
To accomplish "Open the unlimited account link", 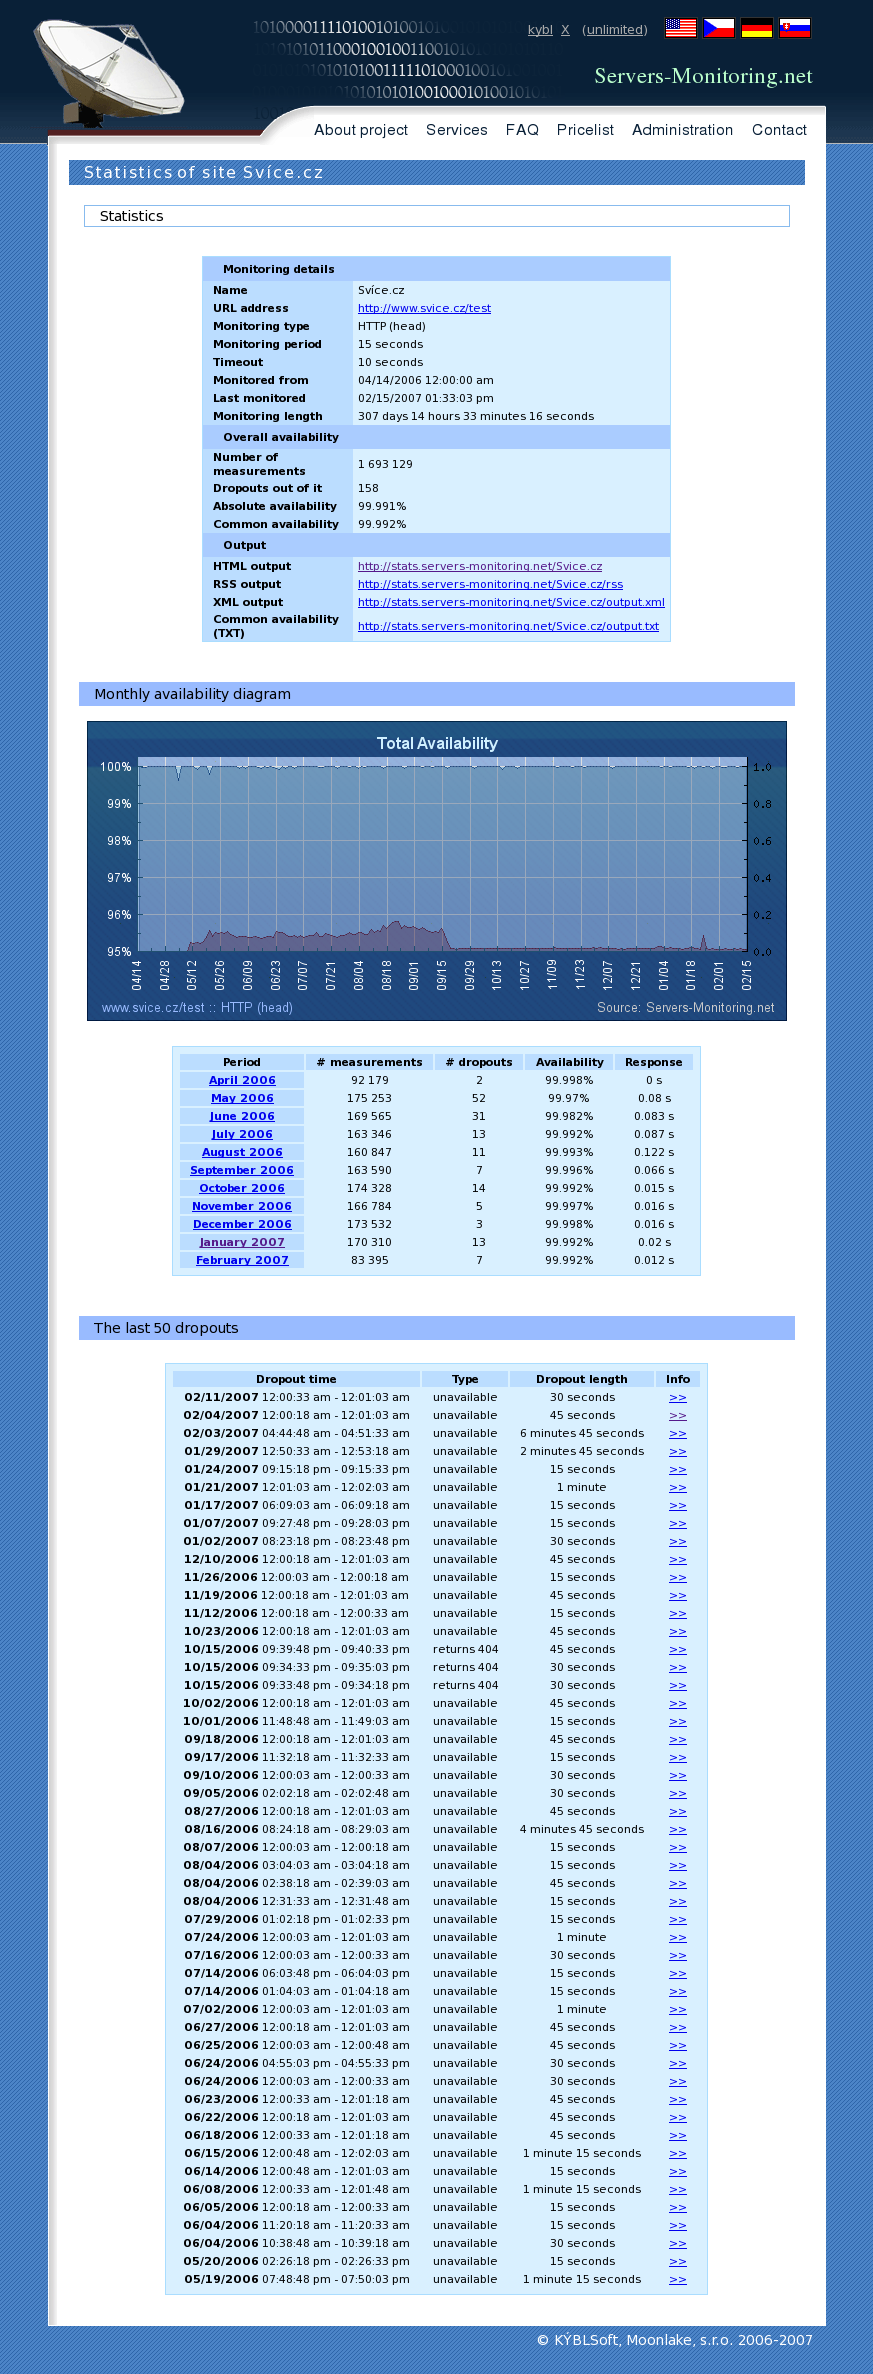I will (615, 30).
